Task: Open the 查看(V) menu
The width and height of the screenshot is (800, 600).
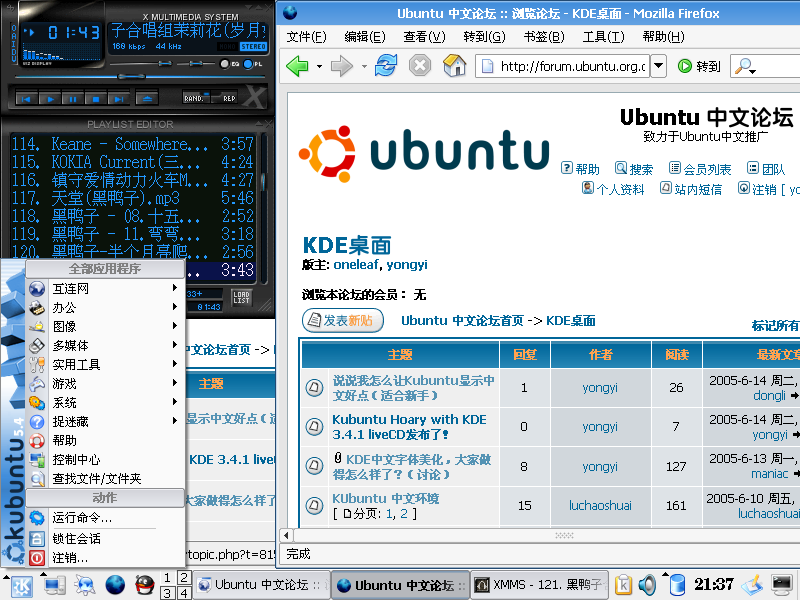Action: coord(424,37)
